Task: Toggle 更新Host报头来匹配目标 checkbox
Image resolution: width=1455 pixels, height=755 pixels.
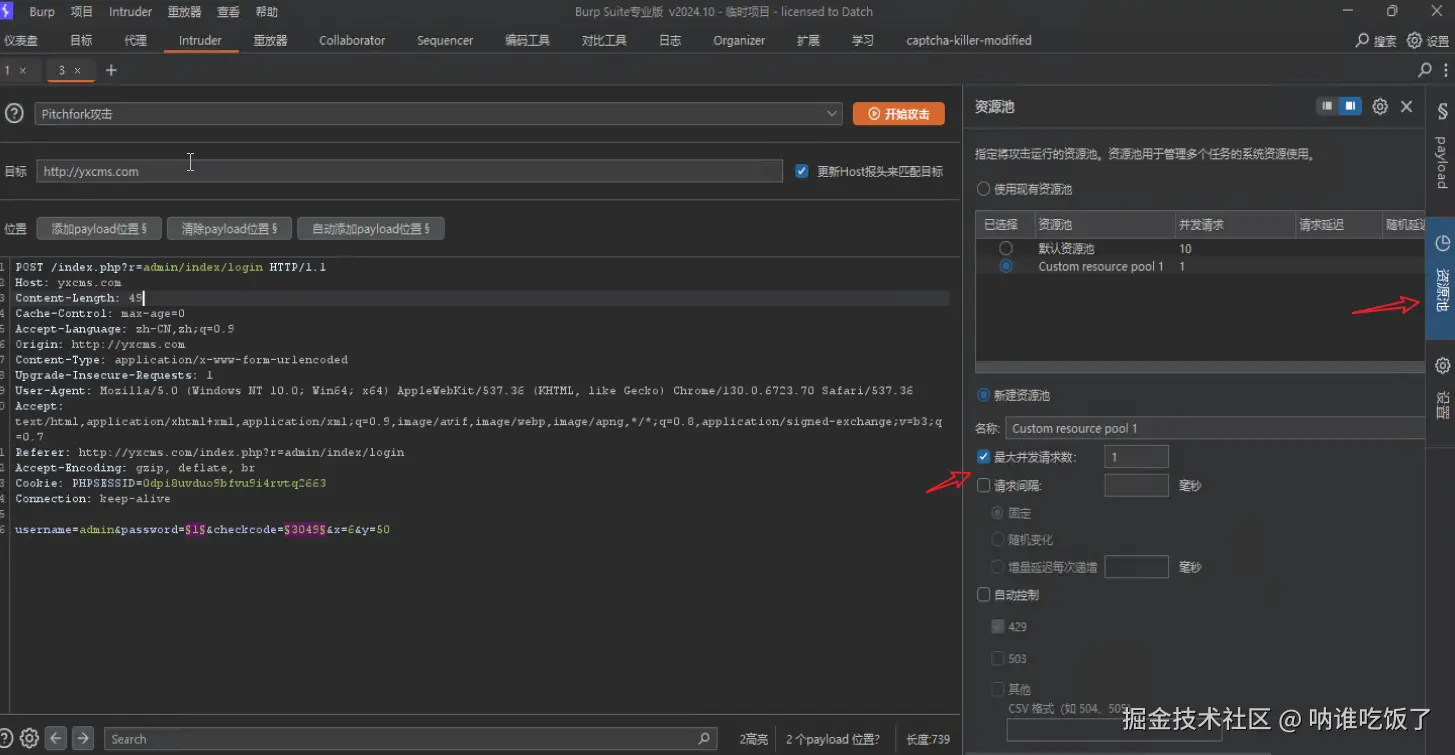Action: click(x=802, y=171)
